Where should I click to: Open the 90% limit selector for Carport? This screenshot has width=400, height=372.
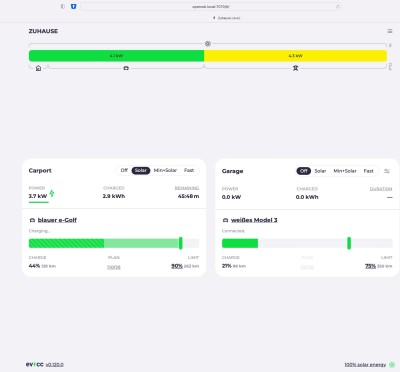[177, 266]
